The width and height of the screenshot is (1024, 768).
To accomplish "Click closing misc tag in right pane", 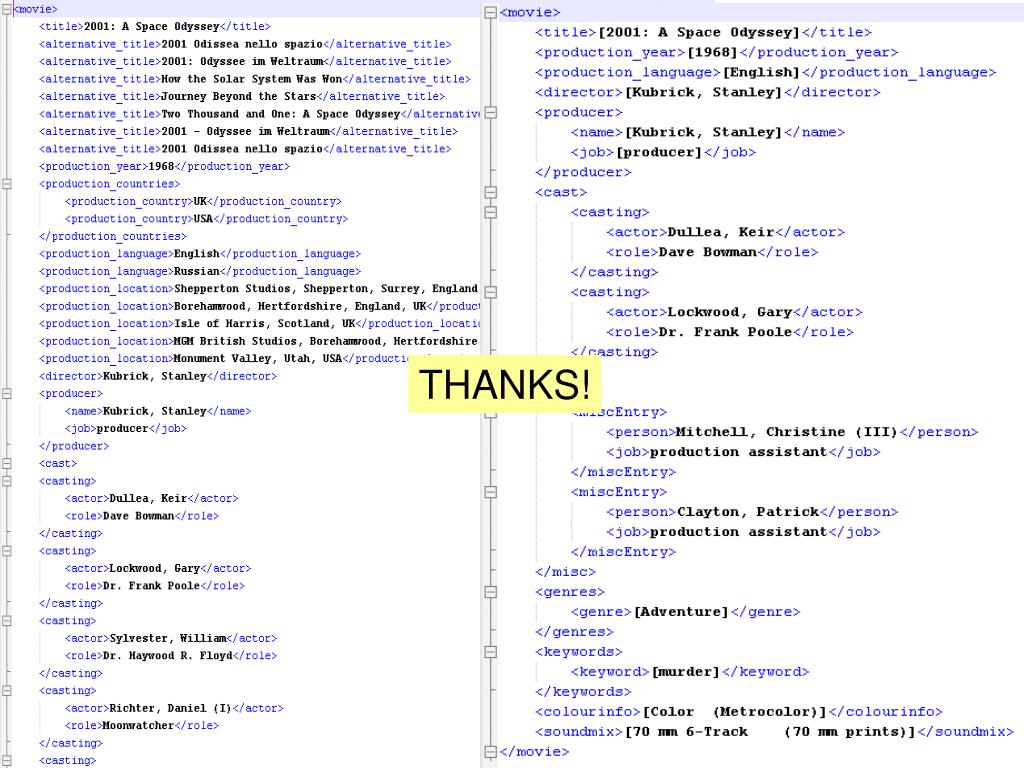I will [x=566, y=572].
